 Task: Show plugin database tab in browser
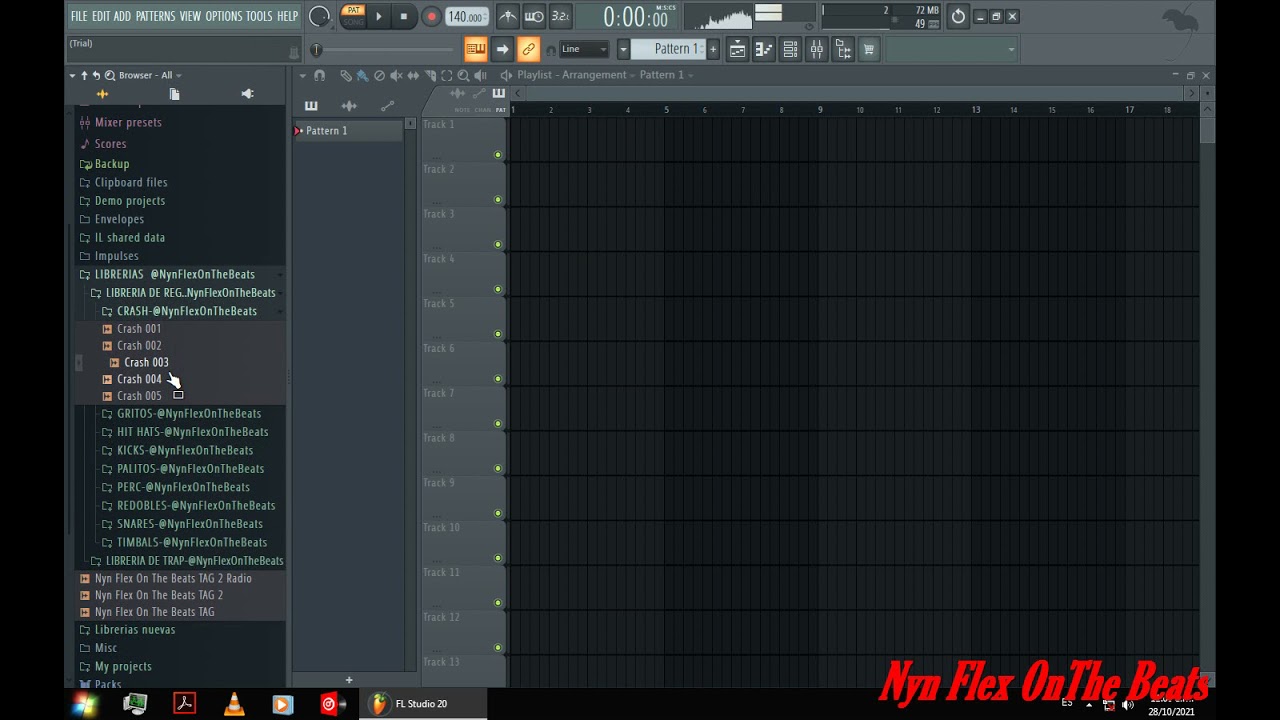click(x=247, y=94)
